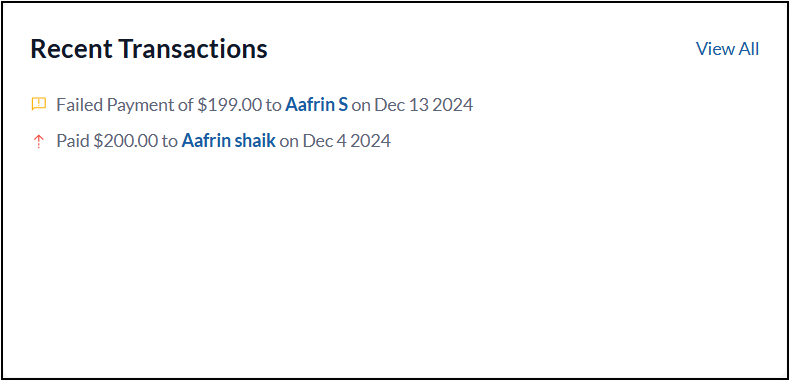The height and width of the screenshot is (381, 790).
Task: Click the Dec 13 2024 date text
Action: (x=424, y=105)
